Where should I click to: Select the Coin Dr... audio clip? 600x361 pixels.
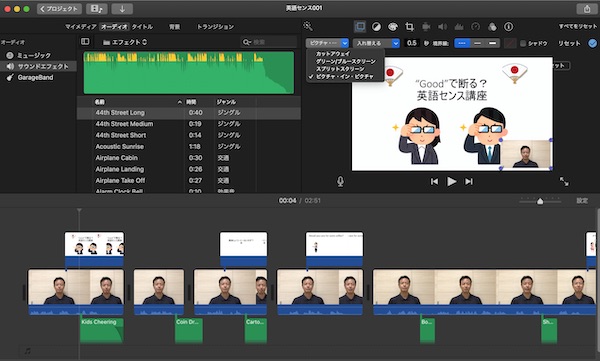coord(189,330)
